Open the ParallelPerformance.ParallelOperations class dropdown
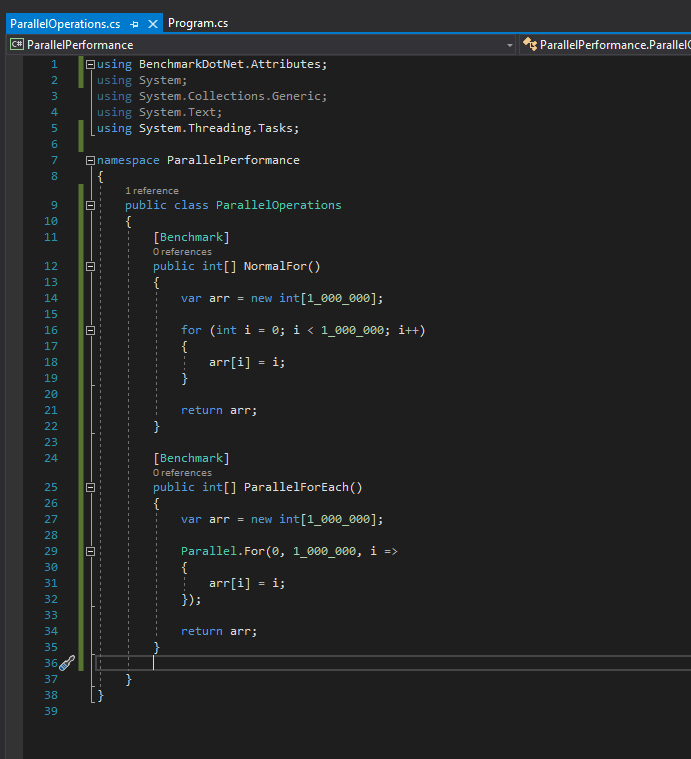The width and height of the screenshot is (691, 759). tap(613, 45)
